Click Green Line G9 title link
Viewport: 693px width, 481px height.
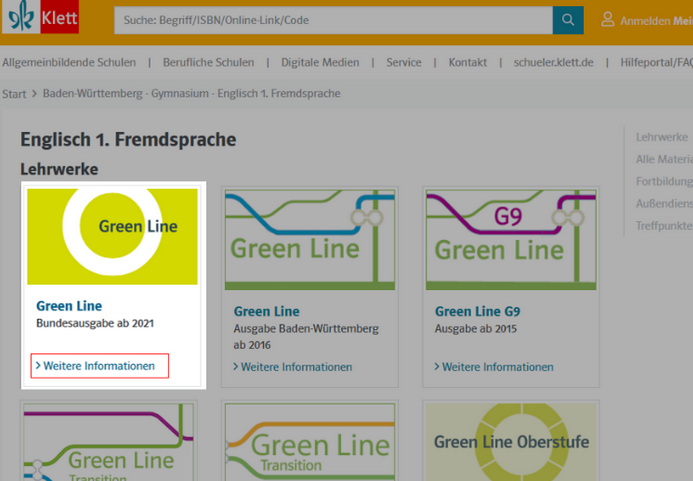click(479, 311)
